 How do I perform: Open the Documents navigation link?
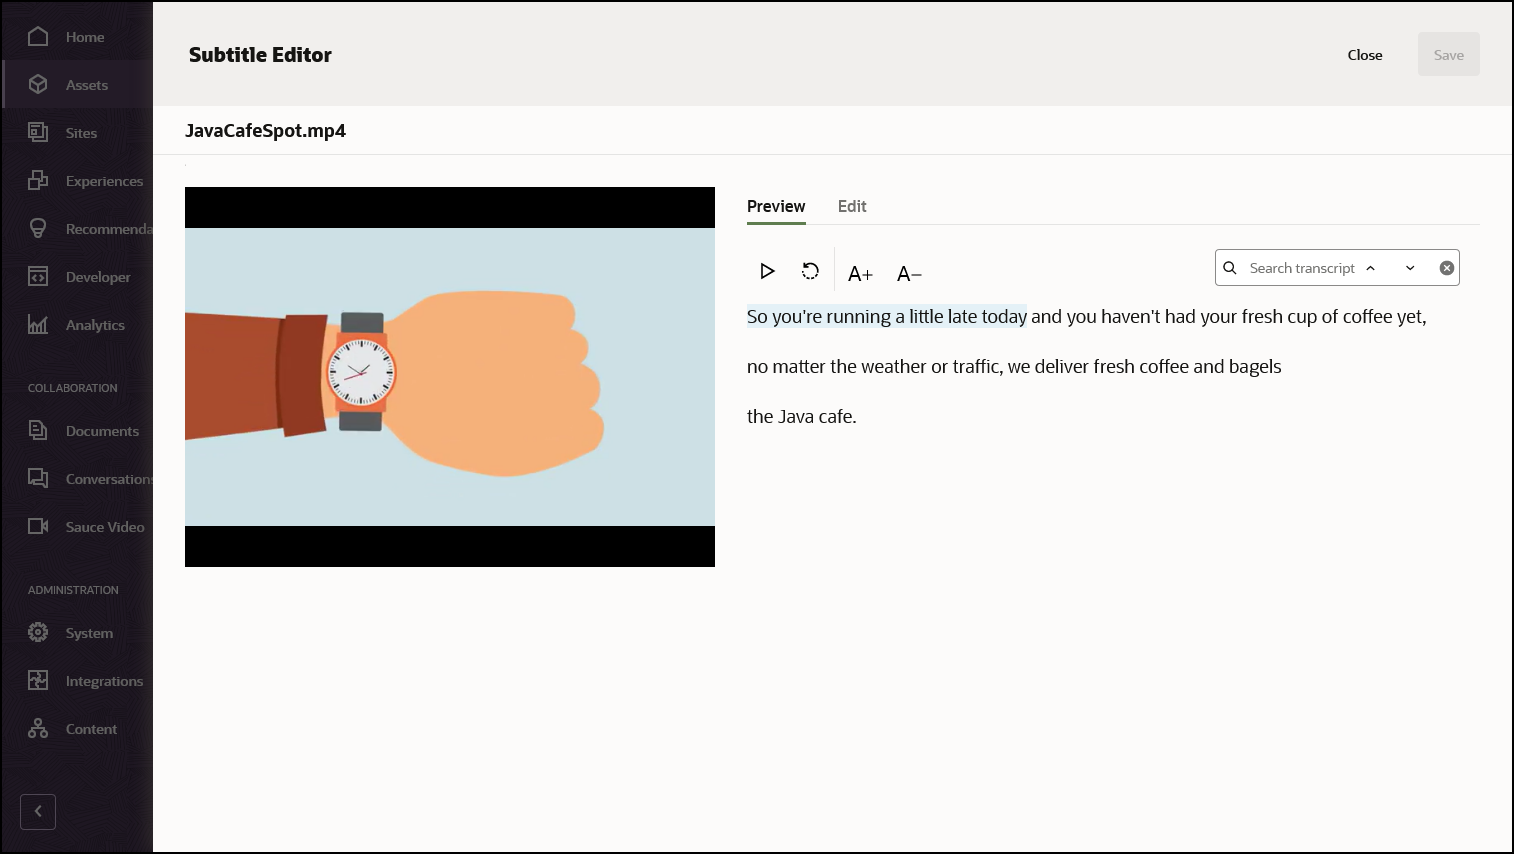pos(102,431)
